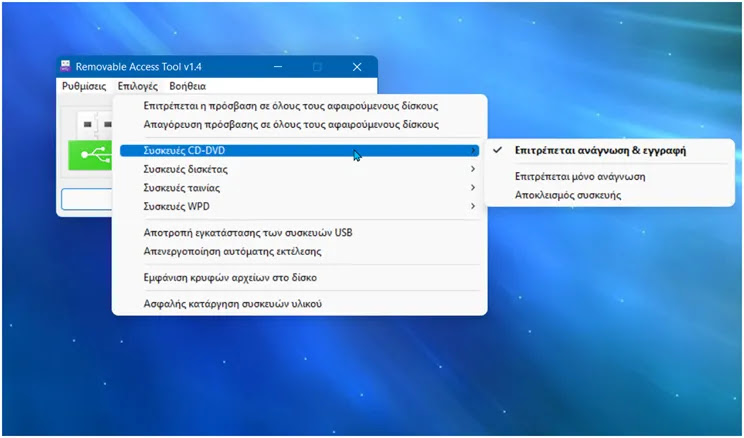Image resolution: width=744 pixels, height=438 pixels.
Task: Click the Removable Access Tool title bar icon
Action: (65, 66)
